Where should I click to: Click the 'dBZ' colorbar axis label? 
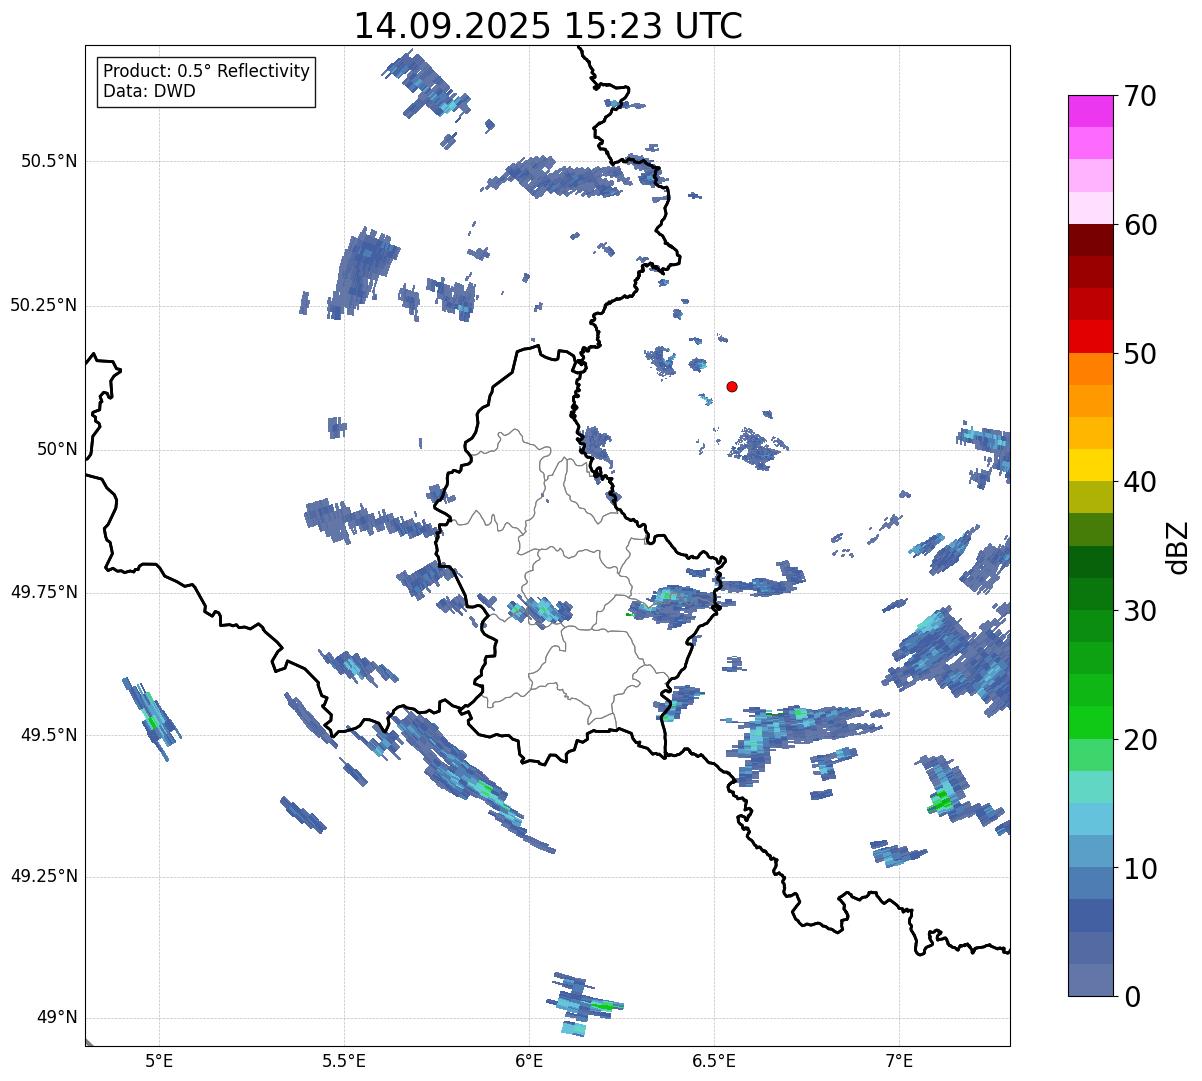tap(1179, 547)
